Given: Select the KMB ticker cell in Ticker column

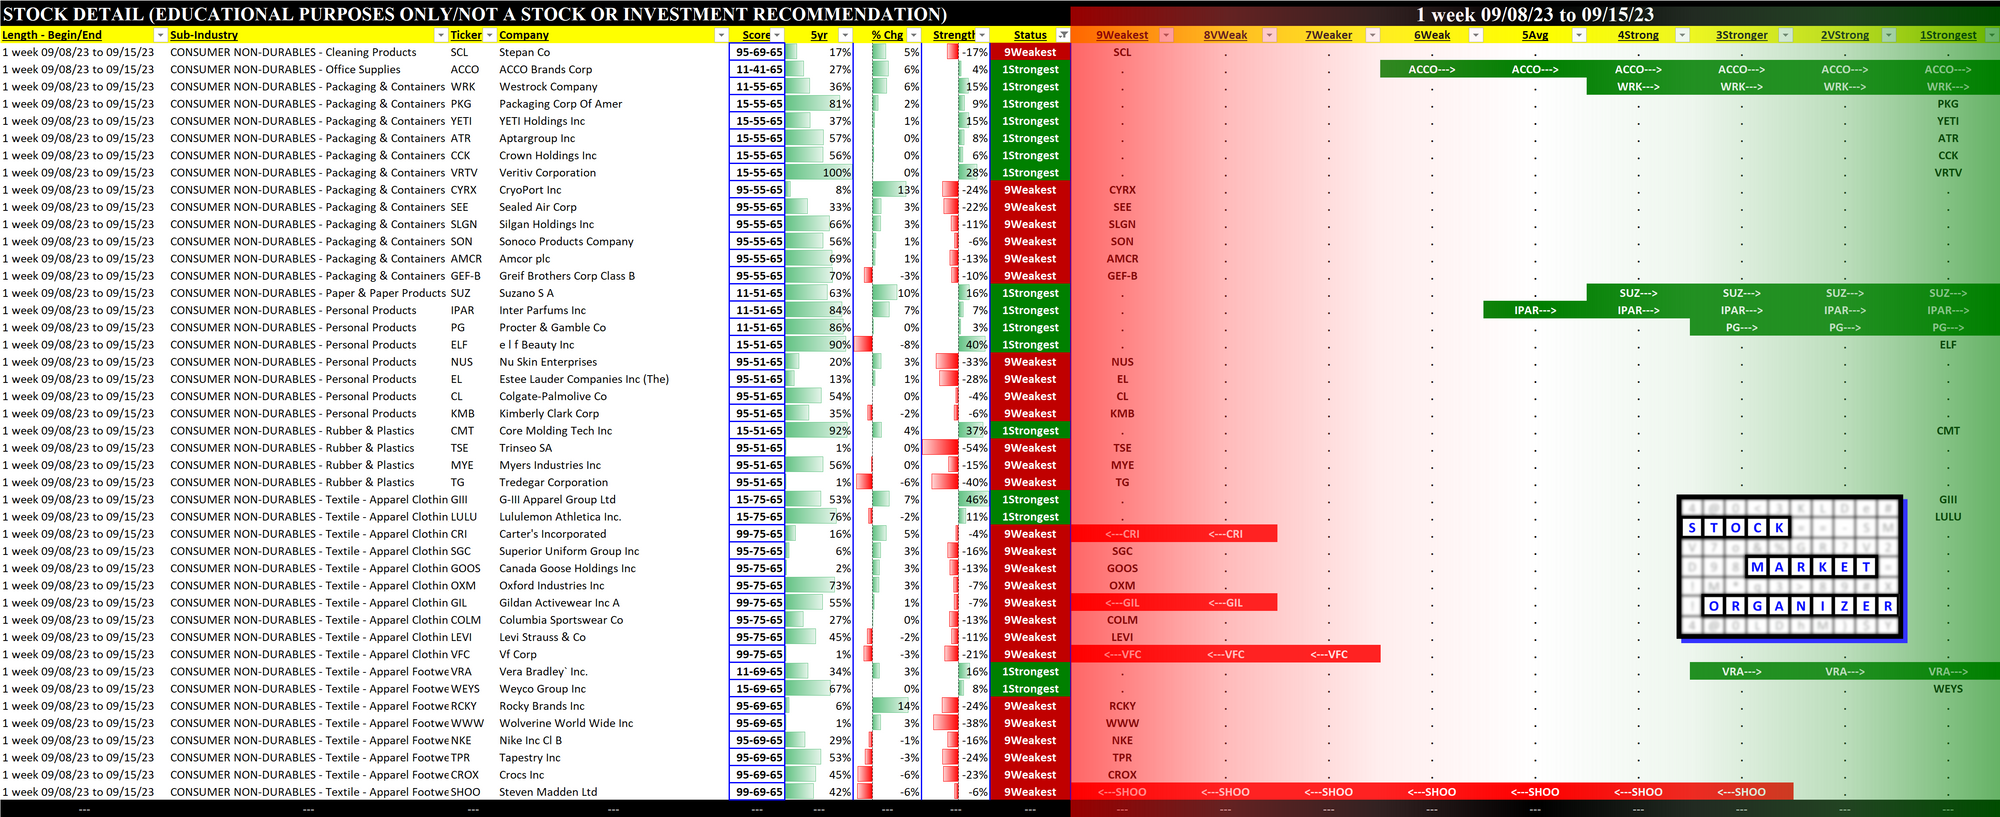Looking at the screenshot, I should click(x=472, y=414).
